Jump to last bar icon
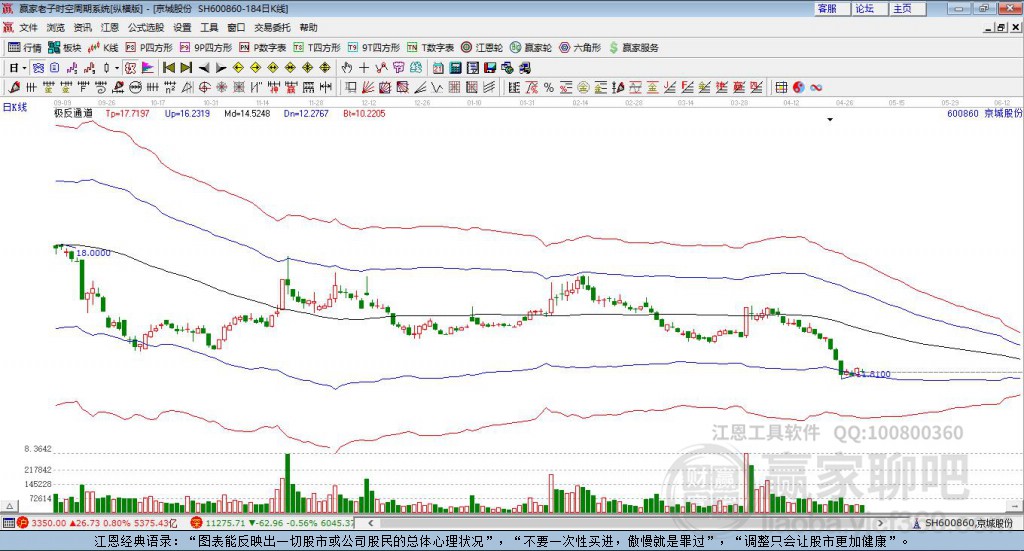Screen dimensions: 1024x551 coord(186,68)
